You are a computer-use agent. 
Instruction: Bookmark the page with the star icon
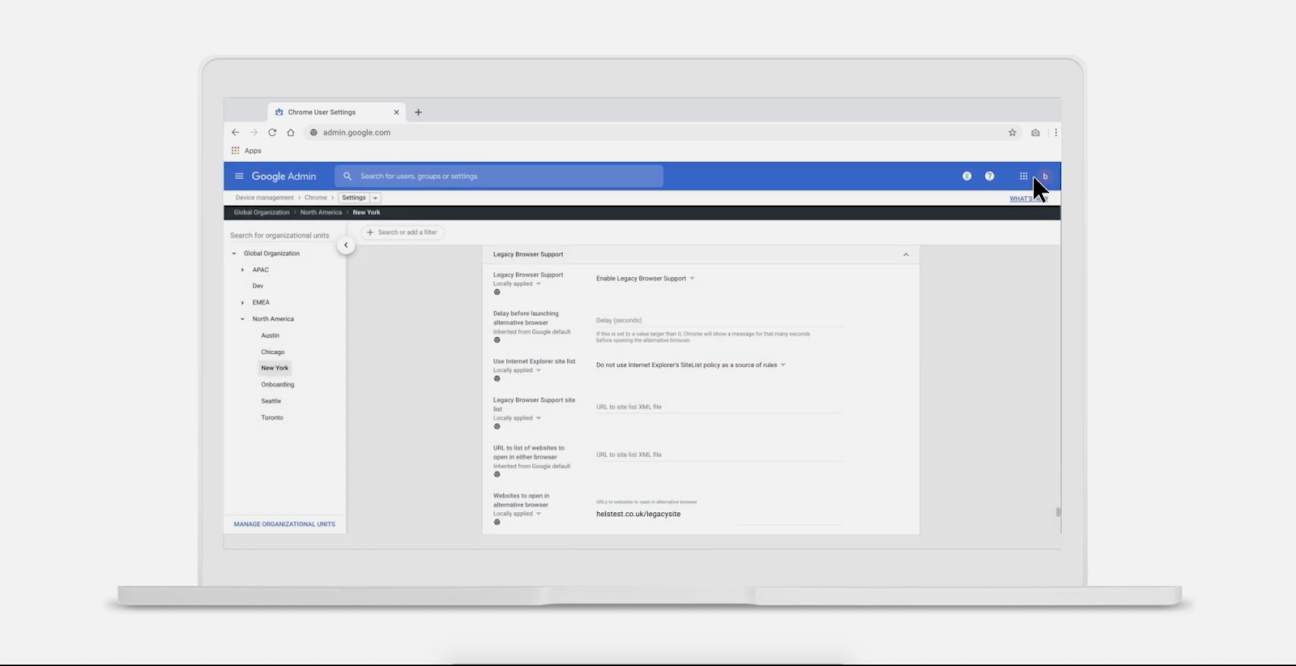point(1012,132)
